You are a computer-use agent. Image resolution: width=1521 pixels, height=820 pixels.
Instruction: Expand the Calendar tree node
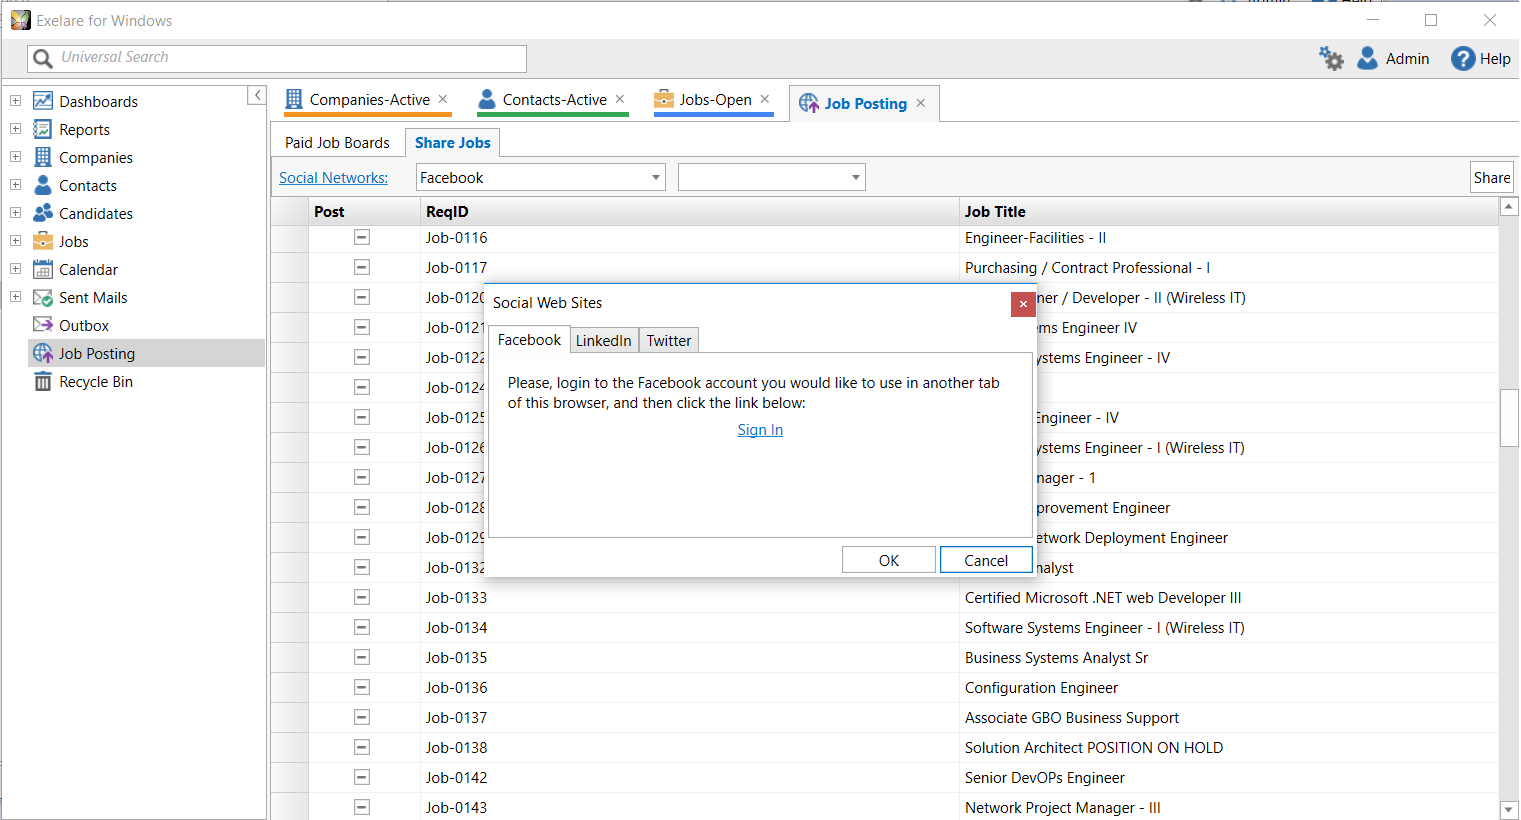pos(15,269)
